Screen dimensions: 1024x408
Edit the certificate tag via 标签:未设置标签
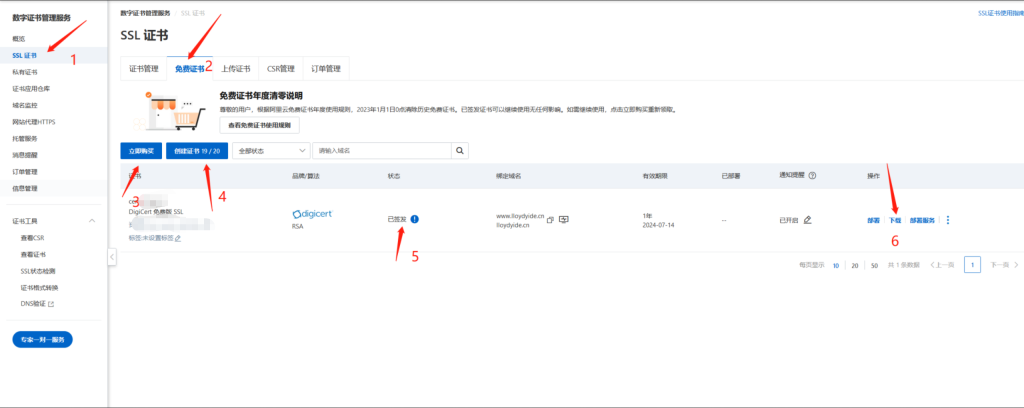[177, 239]
